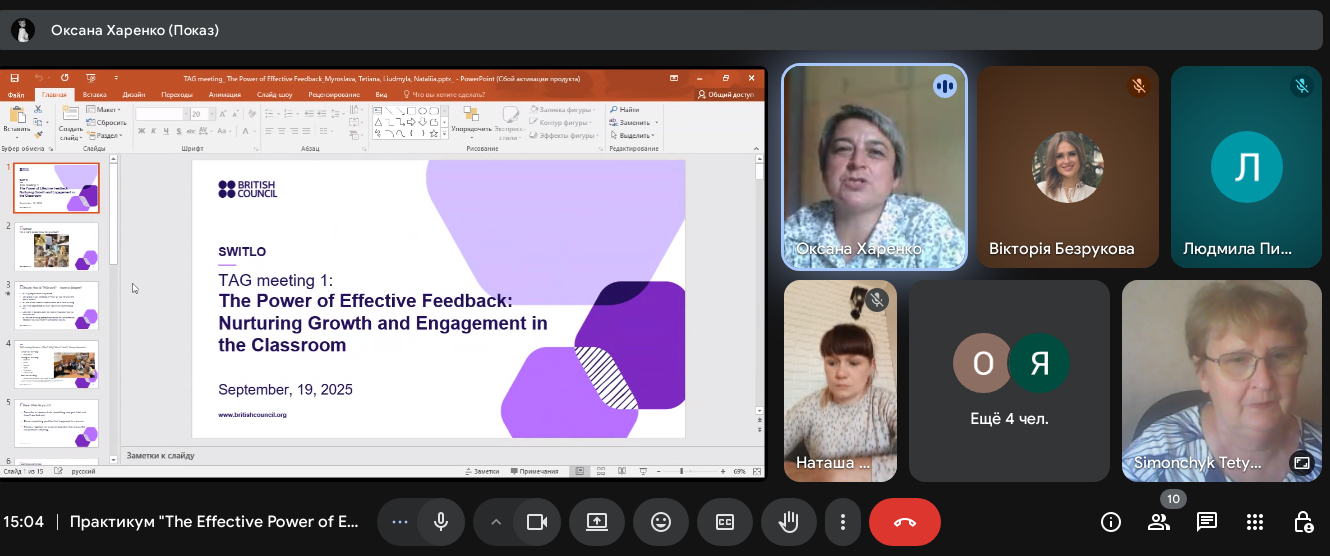The image size is (1330, 556).
Task: Toggle closed captions CC button
Action: pyautogui.click(x=724, y=521)
